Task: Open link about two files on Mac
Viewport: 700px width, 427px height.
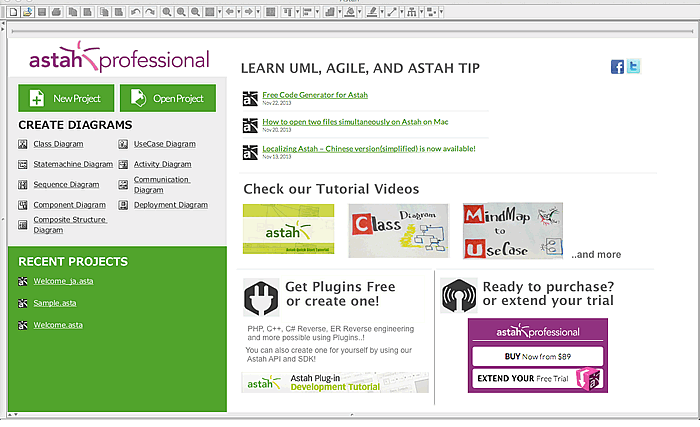Action: click(x=355, y=121)
